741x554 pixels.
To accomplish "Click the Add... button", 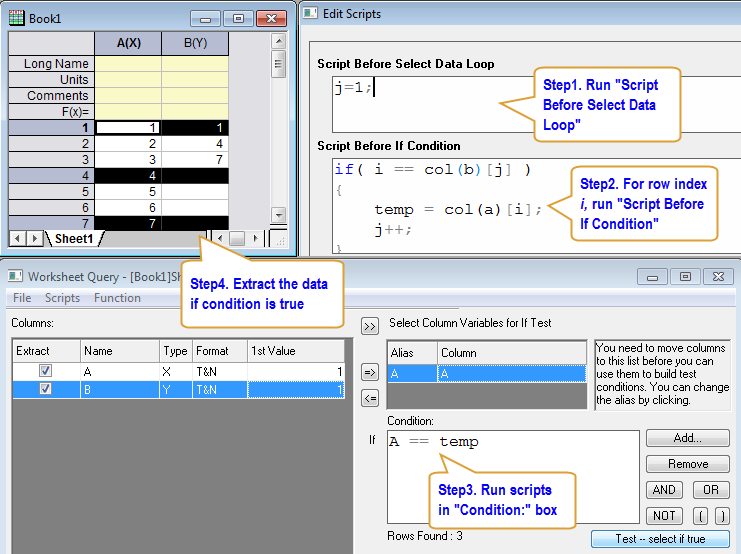I will coord(687,438).
